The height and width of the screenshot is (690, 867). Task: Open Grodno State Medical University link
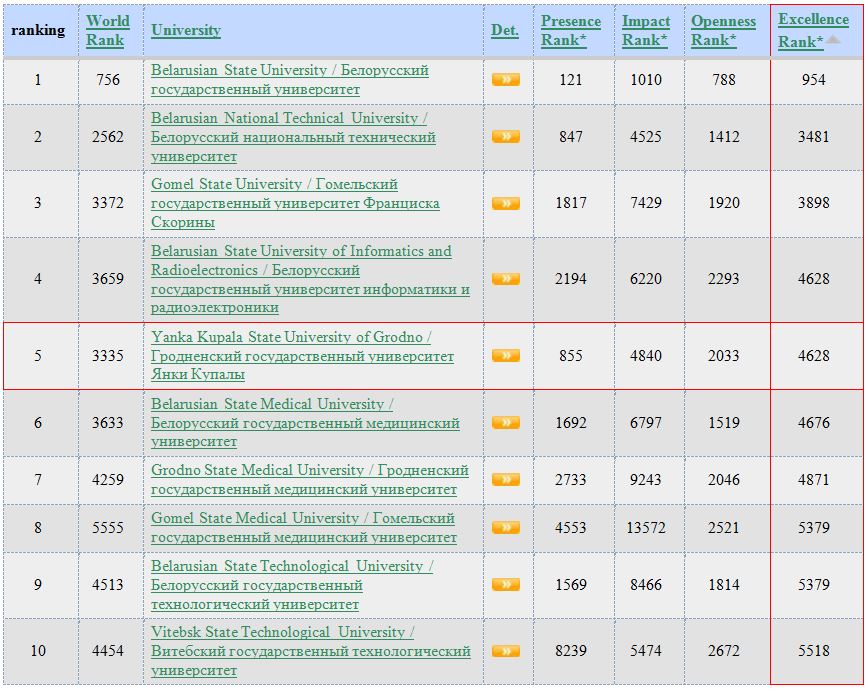pyautogui.click(x=310, y=479)
